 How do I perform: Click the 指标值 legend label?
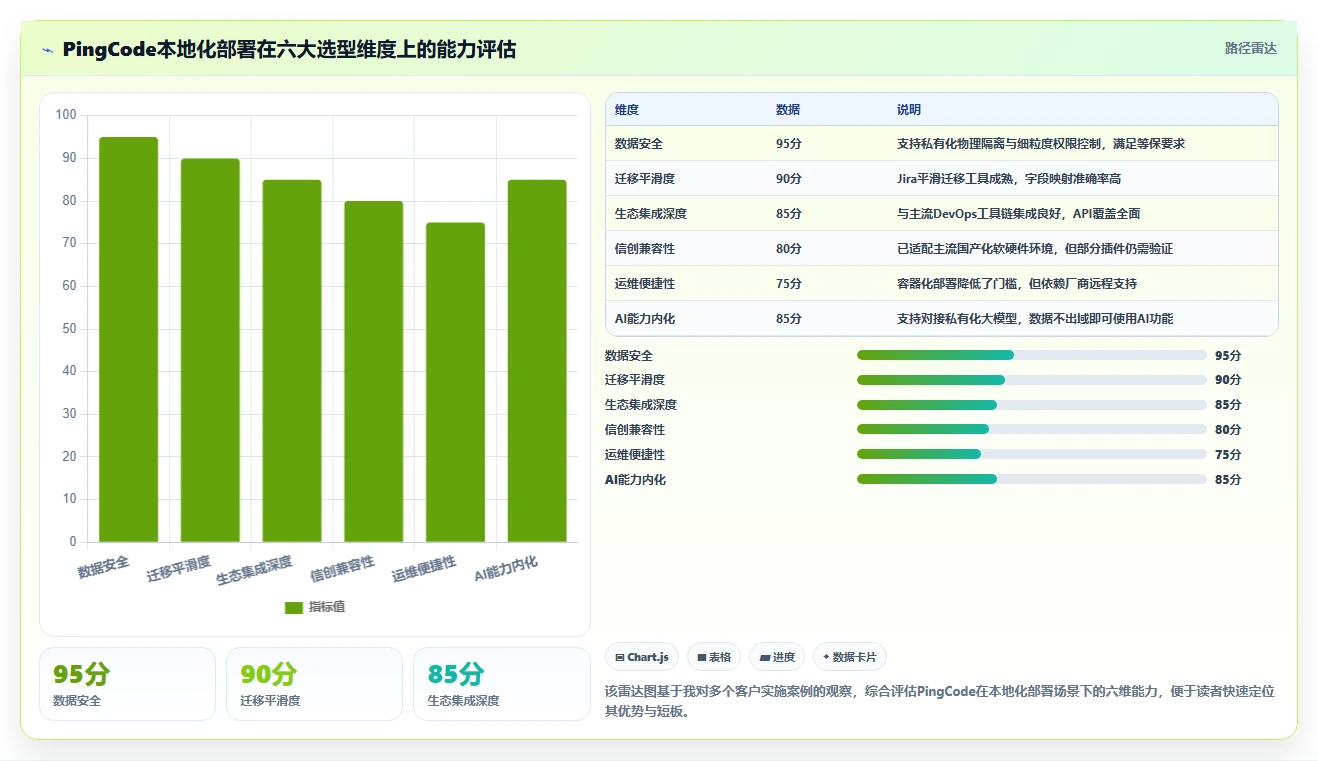coord(327,607)
